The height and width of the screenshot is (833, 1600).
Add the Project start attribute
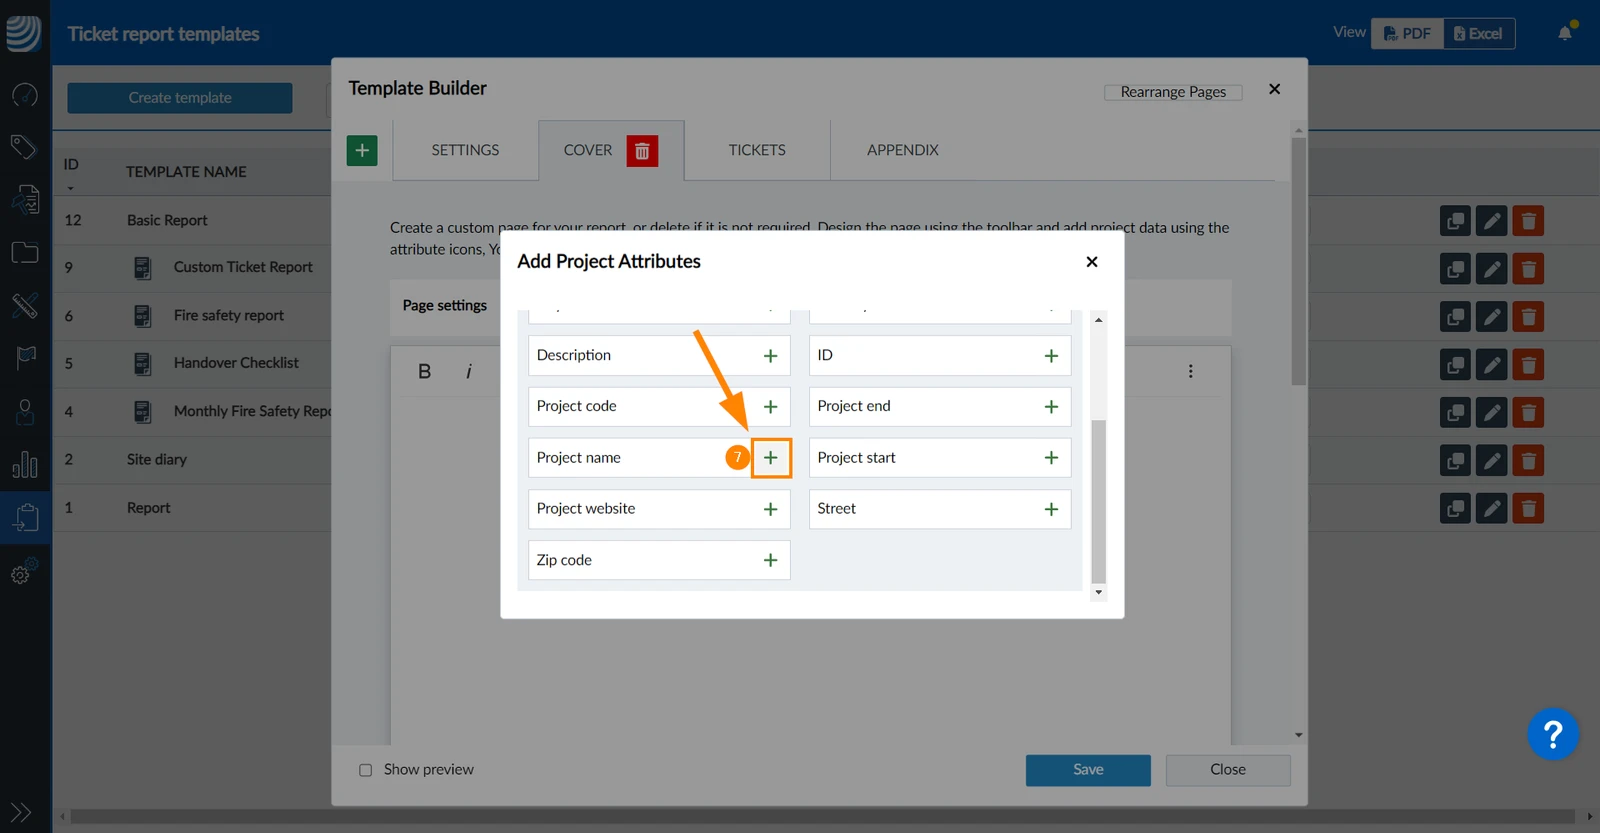point(1051,458)
